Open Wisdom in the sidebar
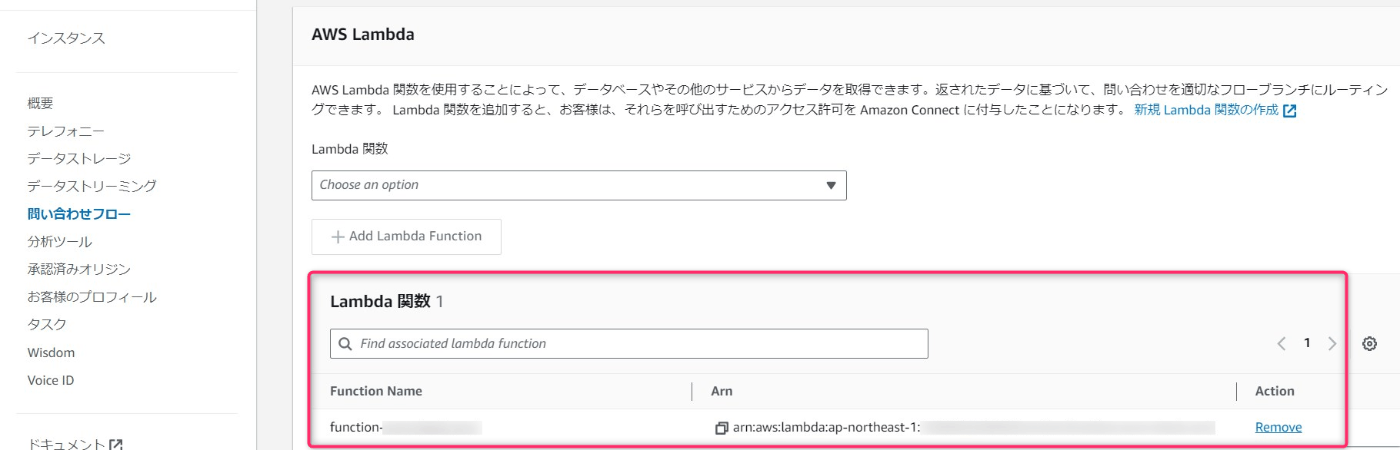1400x450 pixels. tap(51, 353)
